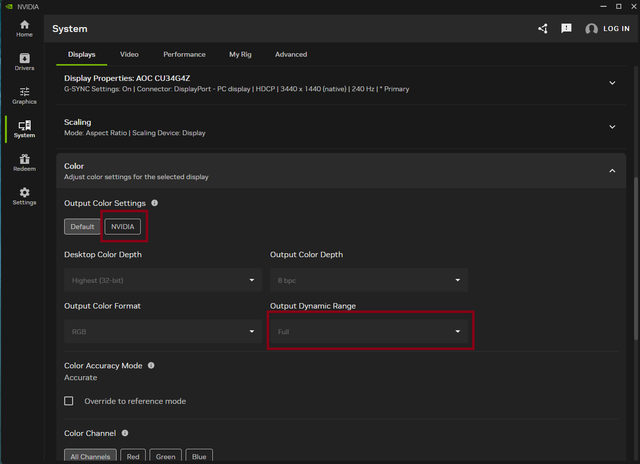This screenshot has height=464, width=640.
Task: Click the G-SYNC Settings summary line
Action: (236, 89)
